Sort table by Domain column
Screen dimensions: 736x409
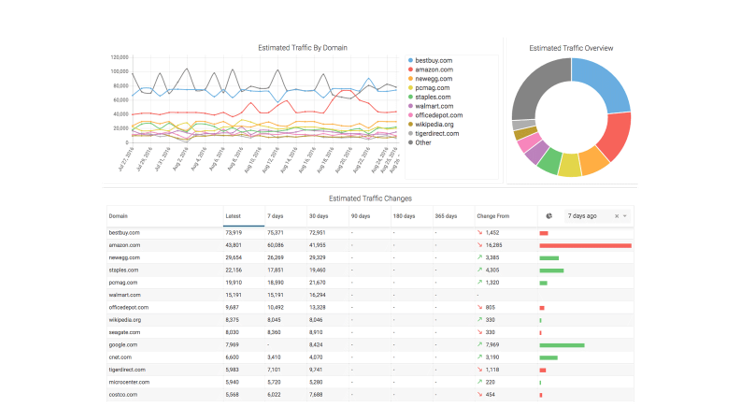point(118,216)
